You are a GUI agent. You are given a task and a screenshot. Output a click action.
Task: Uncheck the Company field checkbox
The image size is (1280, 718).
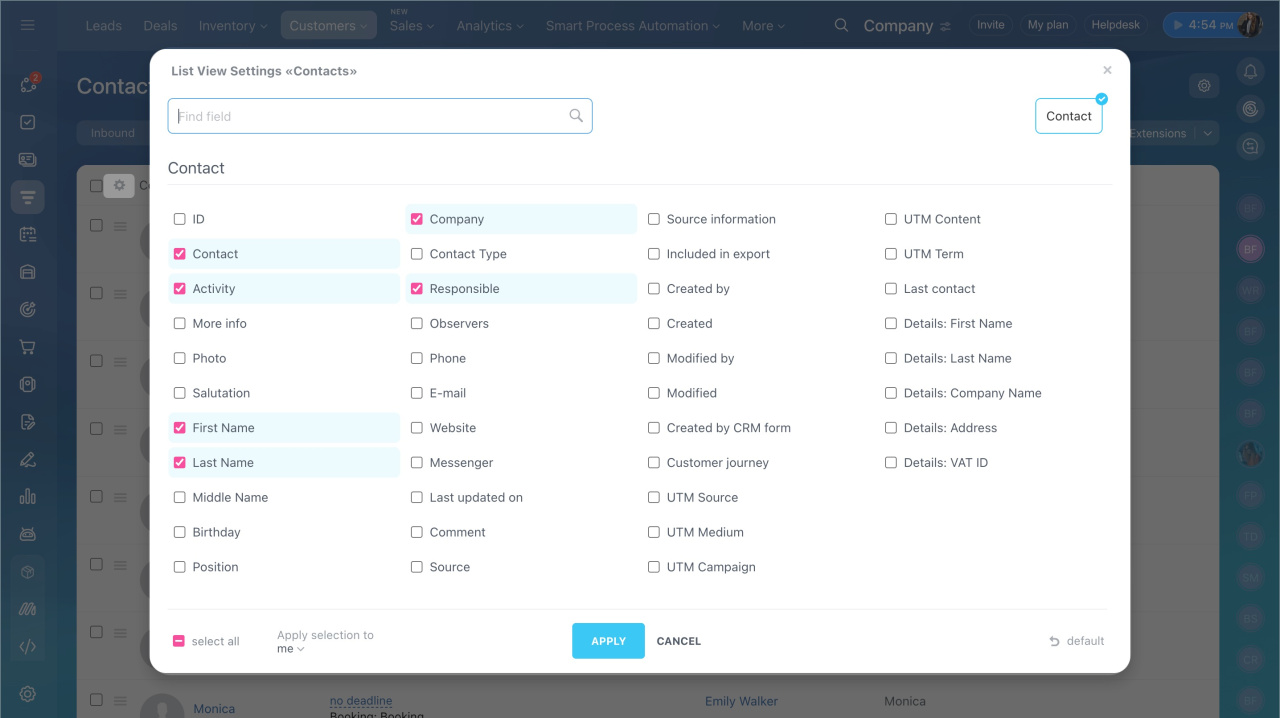[417, 219]
